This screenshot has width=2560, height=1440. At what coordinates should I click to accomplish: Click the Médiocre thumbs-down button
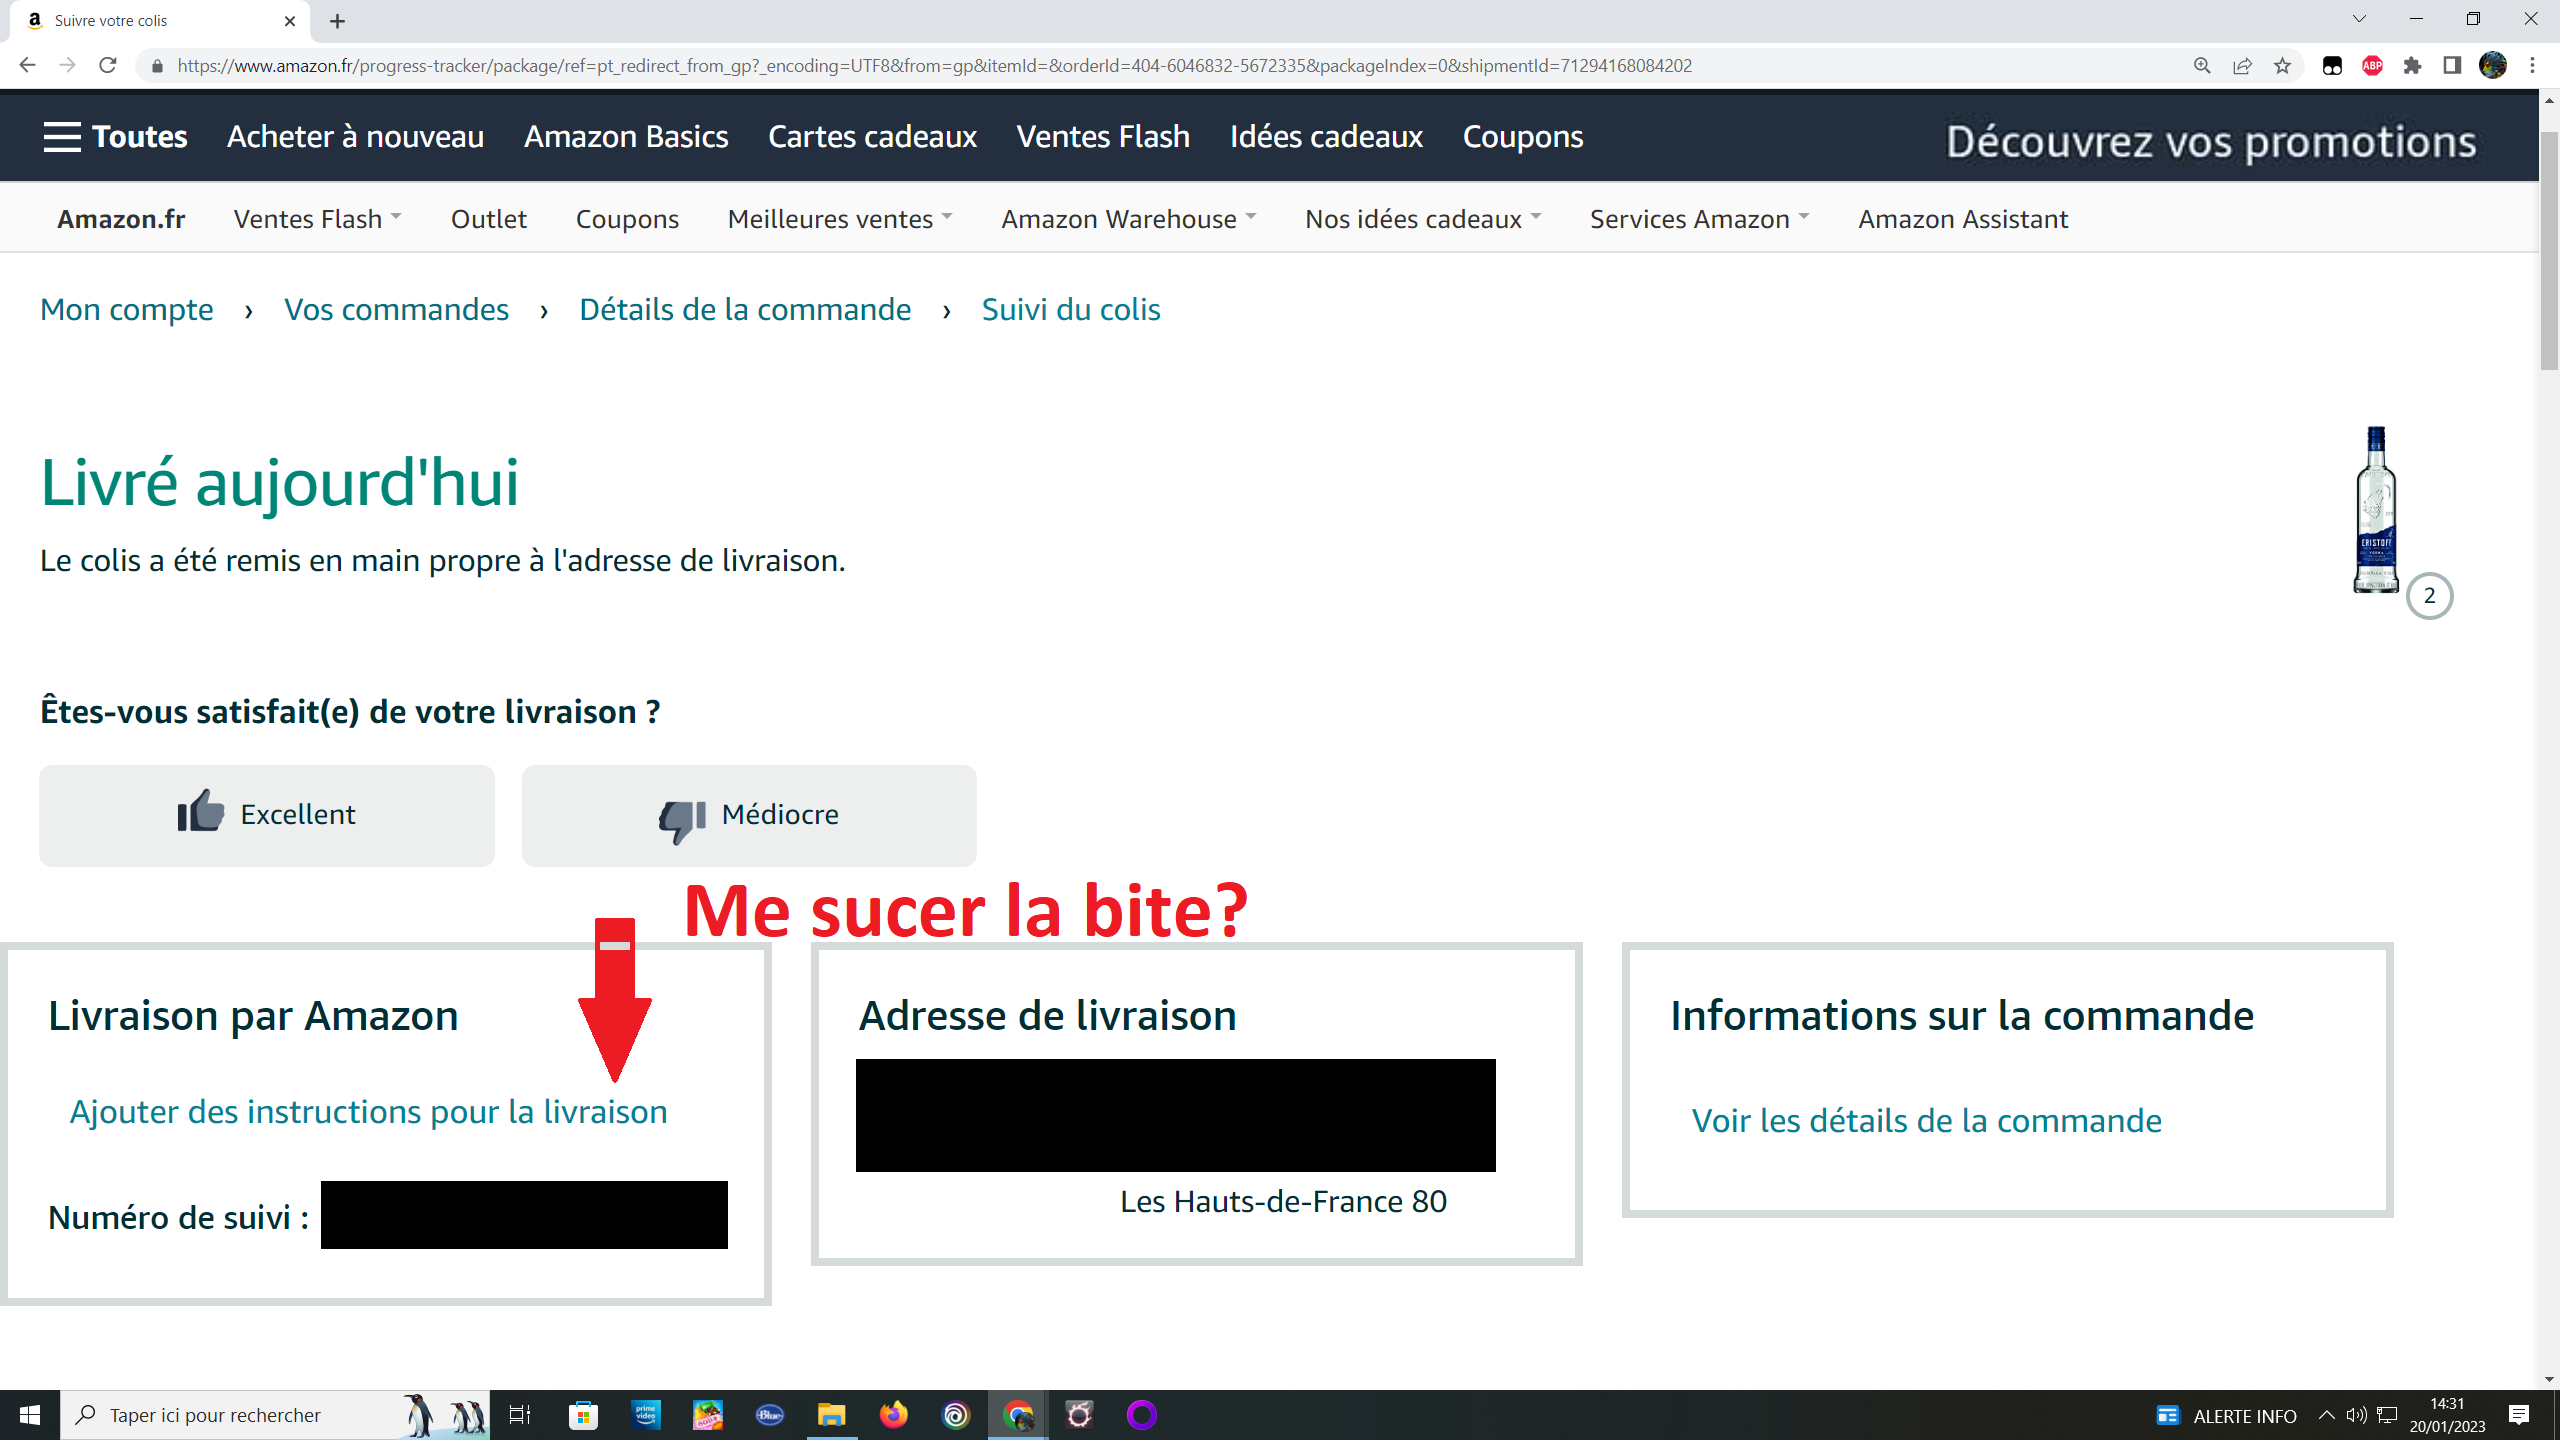[749, 815]
